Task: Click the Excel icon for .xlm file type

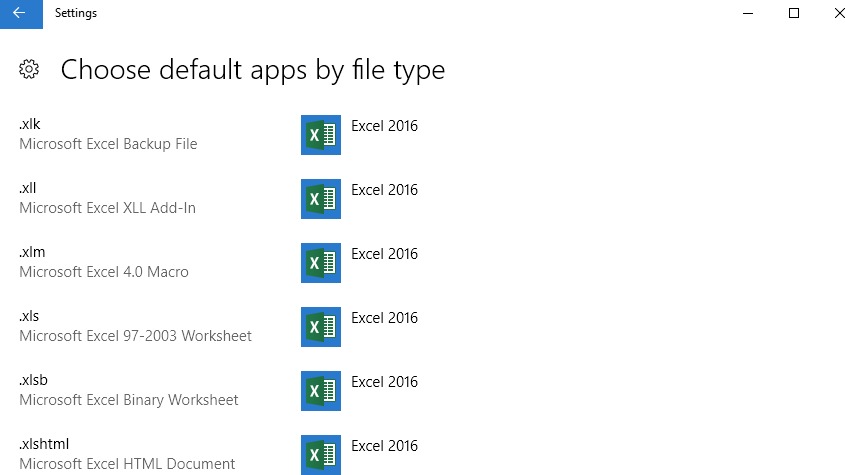Action: click(x=320, y=263)
